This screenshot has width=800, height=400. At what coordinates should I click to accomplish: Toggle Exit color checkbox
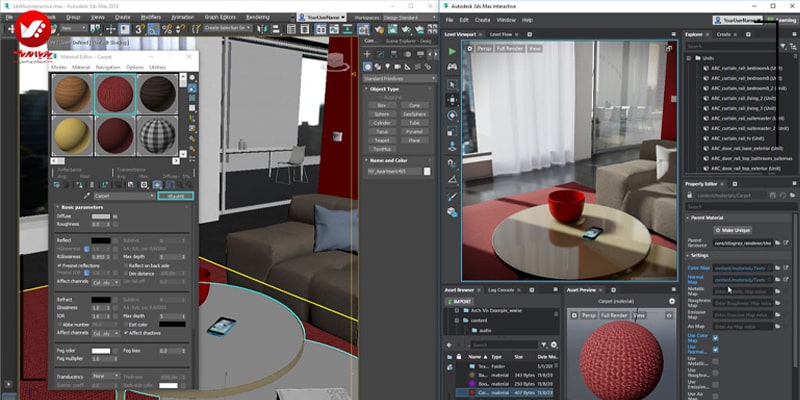click(x=126, y=324)
